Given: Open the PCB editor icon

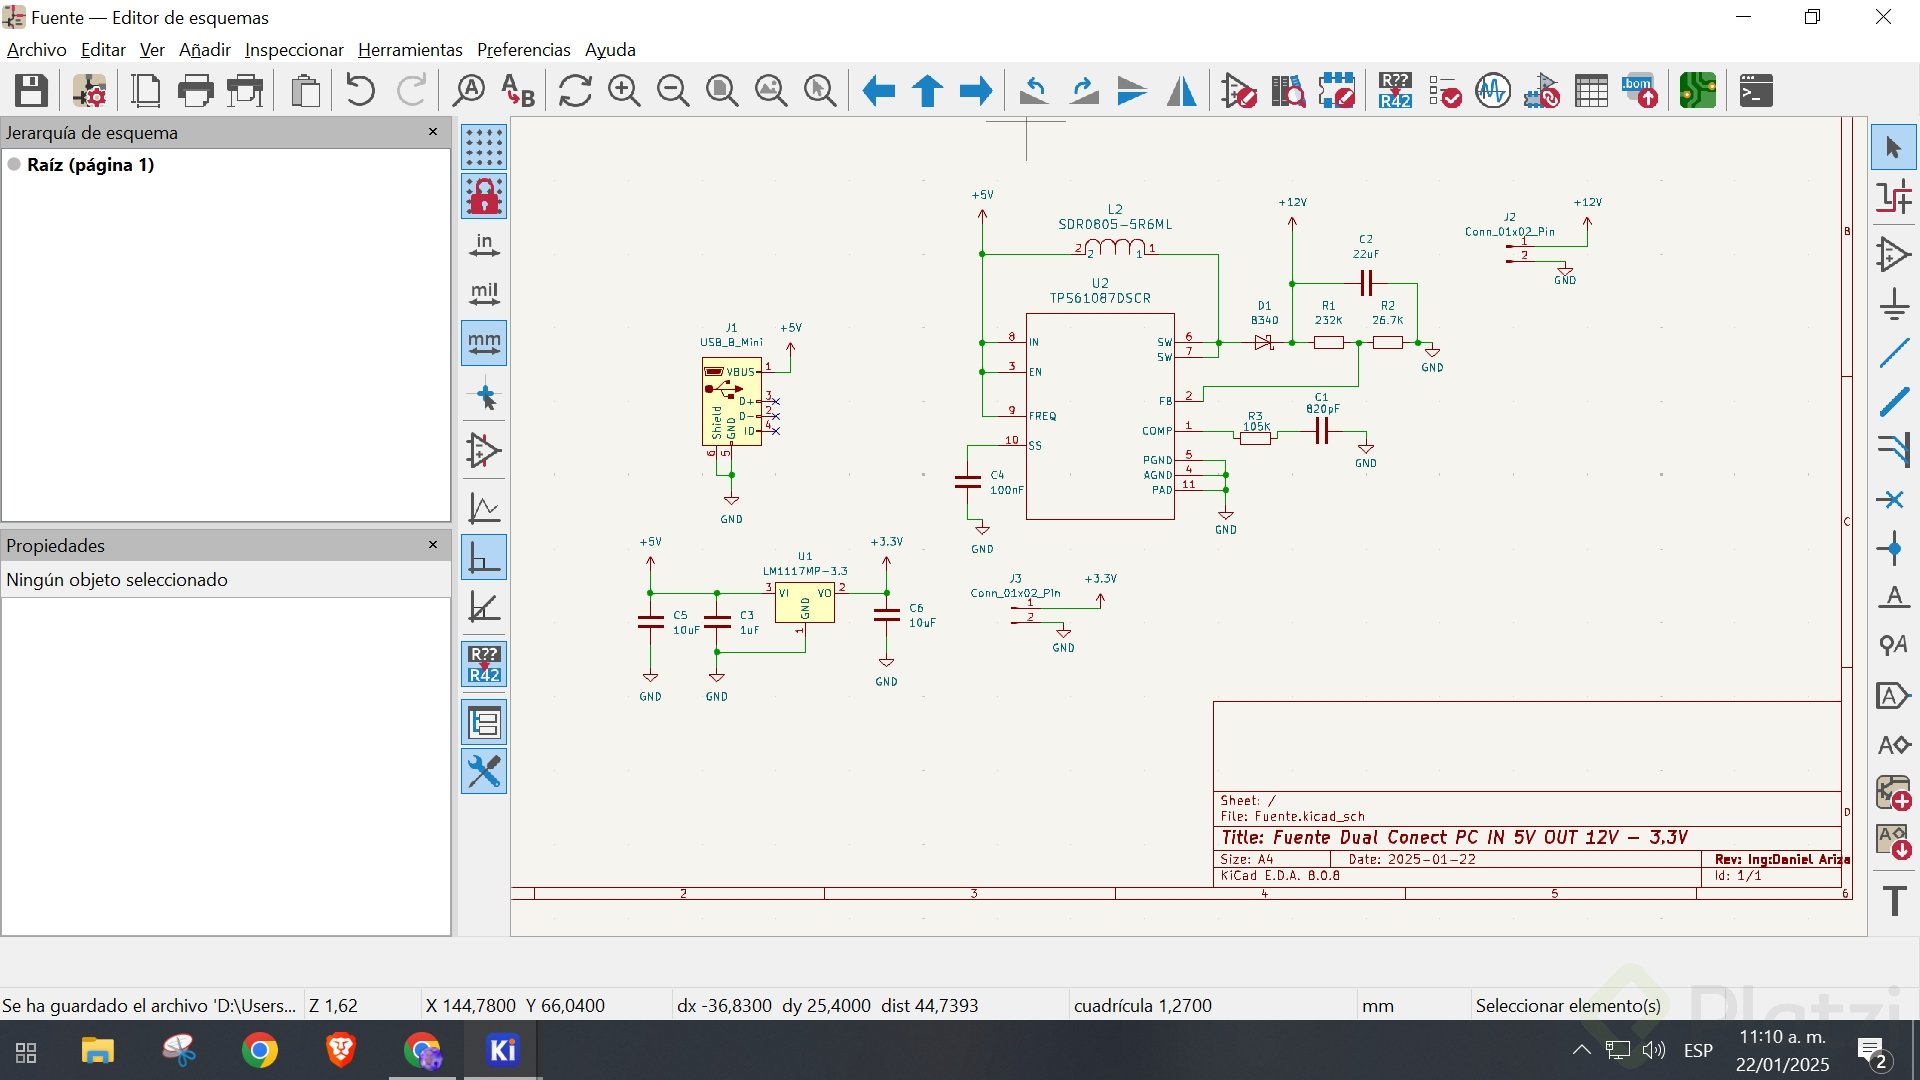Looking at the screenshot, I should pos(1697,91).
